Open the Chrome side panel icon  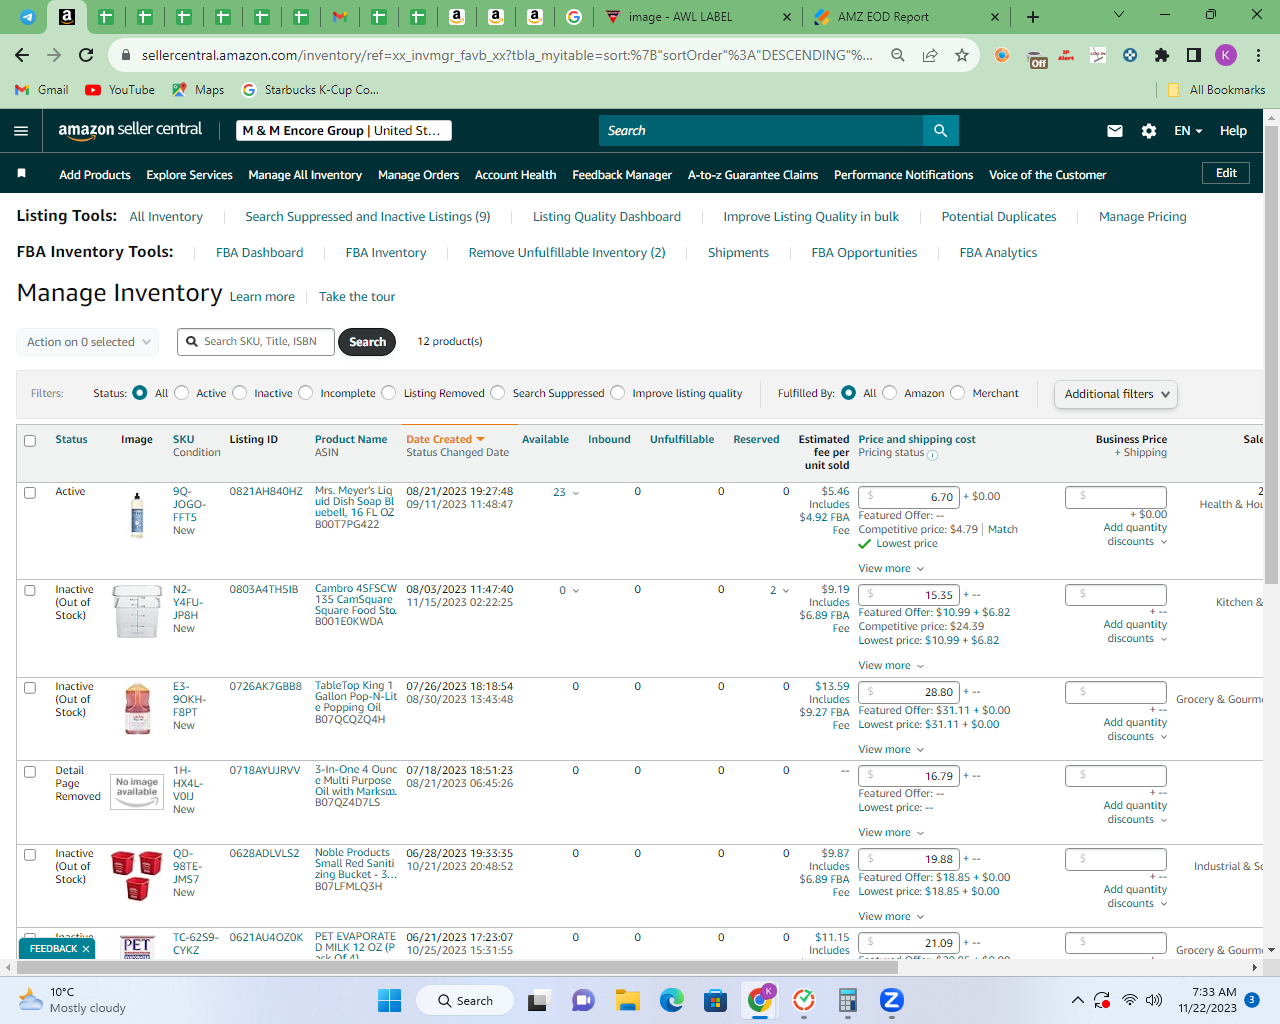[1194, 55]
